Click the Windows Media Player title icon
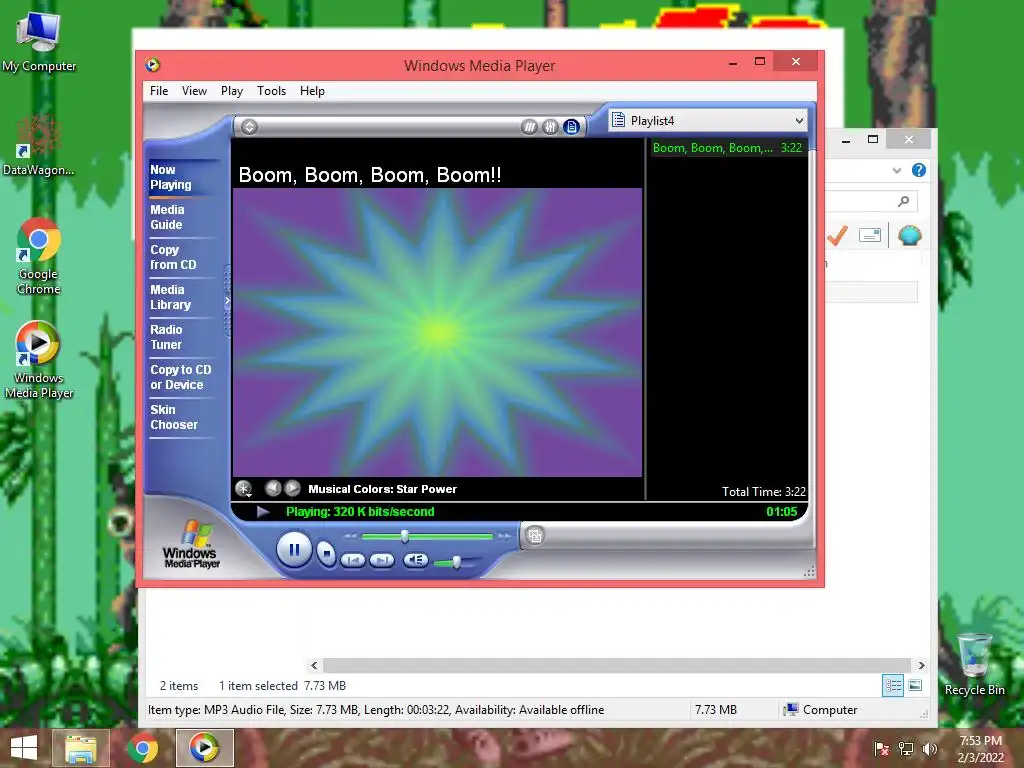This screenshot has height=768, width=1024. (153, 65)
